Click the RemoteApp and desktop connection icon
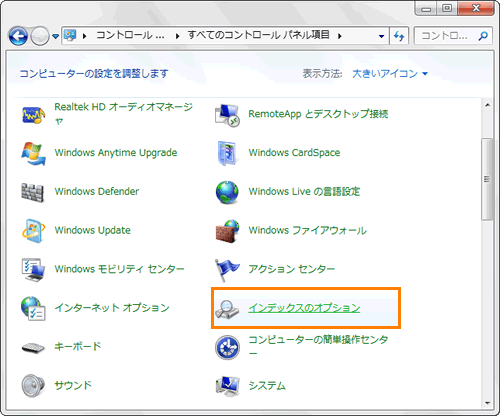The image size is (500, 416). (227, 115)
